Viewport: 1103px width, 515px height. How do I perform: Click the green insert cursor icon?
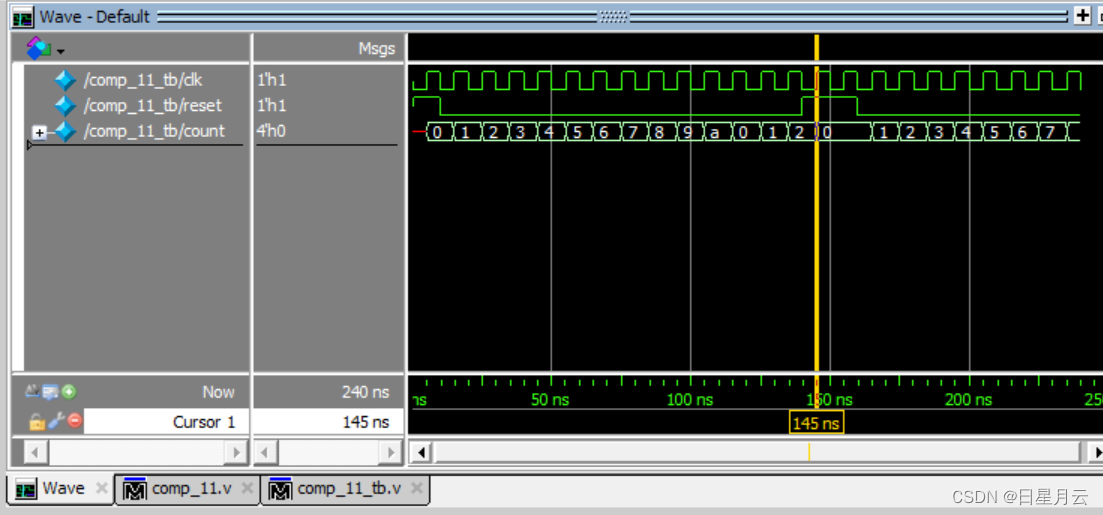[x=69, y=392]
